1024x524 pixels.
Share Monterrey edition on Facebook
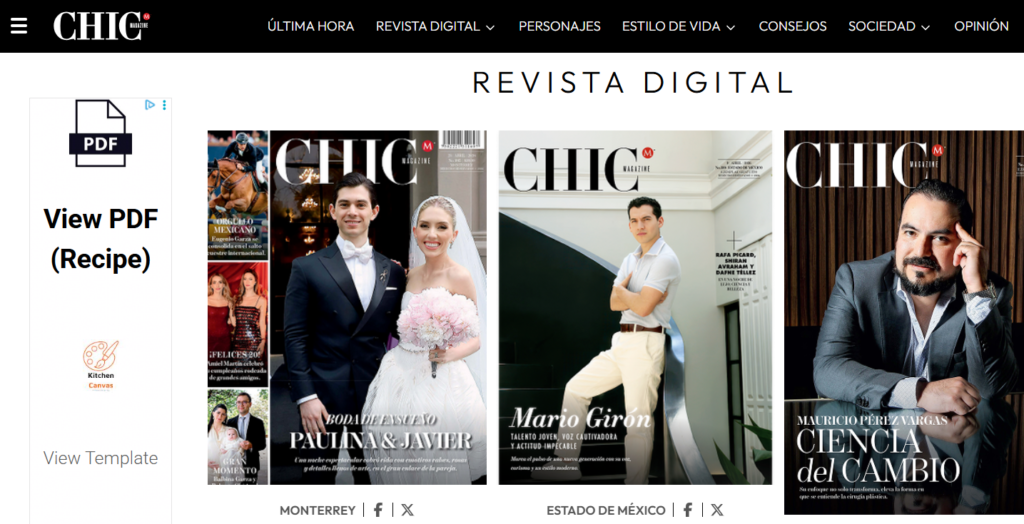click(378, 510)
